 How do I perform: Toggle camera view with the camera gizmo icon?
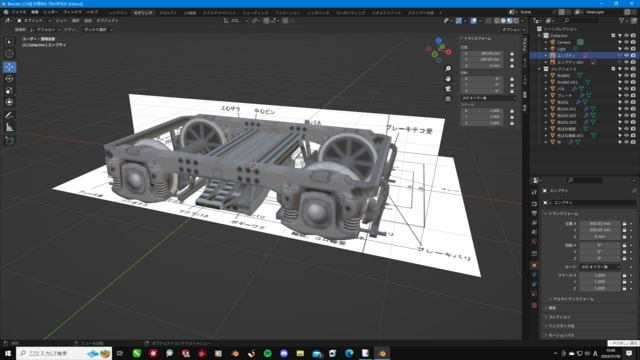pyautogui.click(x=448, y=89)
